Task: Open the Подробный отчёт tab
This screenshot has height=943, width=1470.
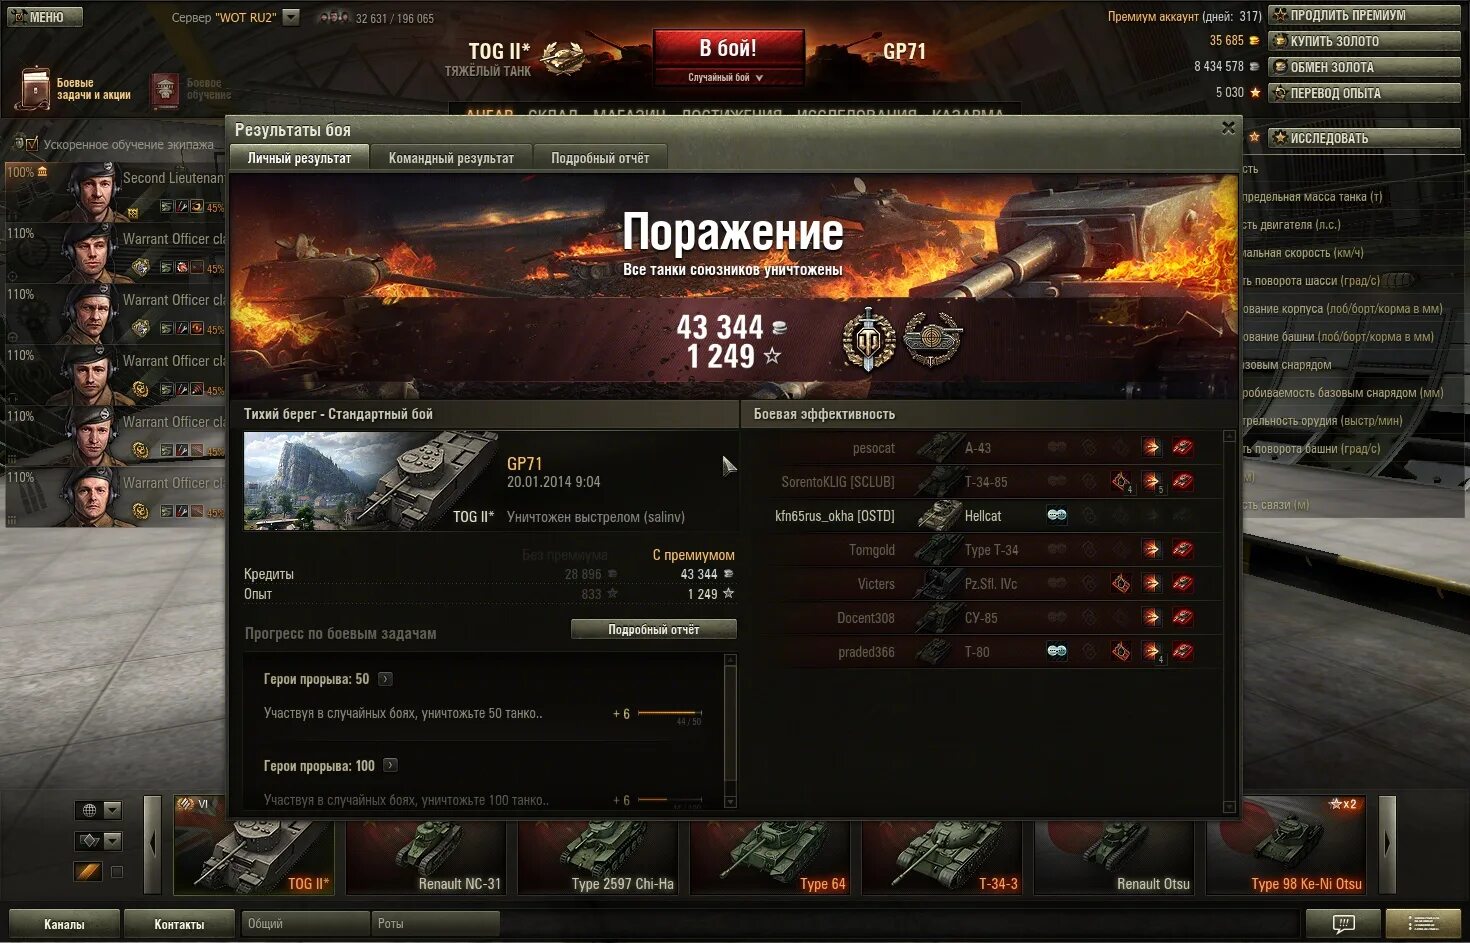Action: click(600, 158)
